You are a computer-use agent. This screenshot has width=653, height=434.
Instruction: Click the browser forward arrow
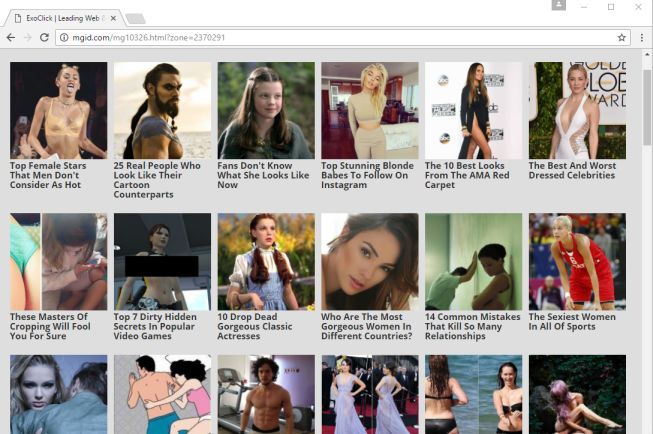click(x=28, y=37)
